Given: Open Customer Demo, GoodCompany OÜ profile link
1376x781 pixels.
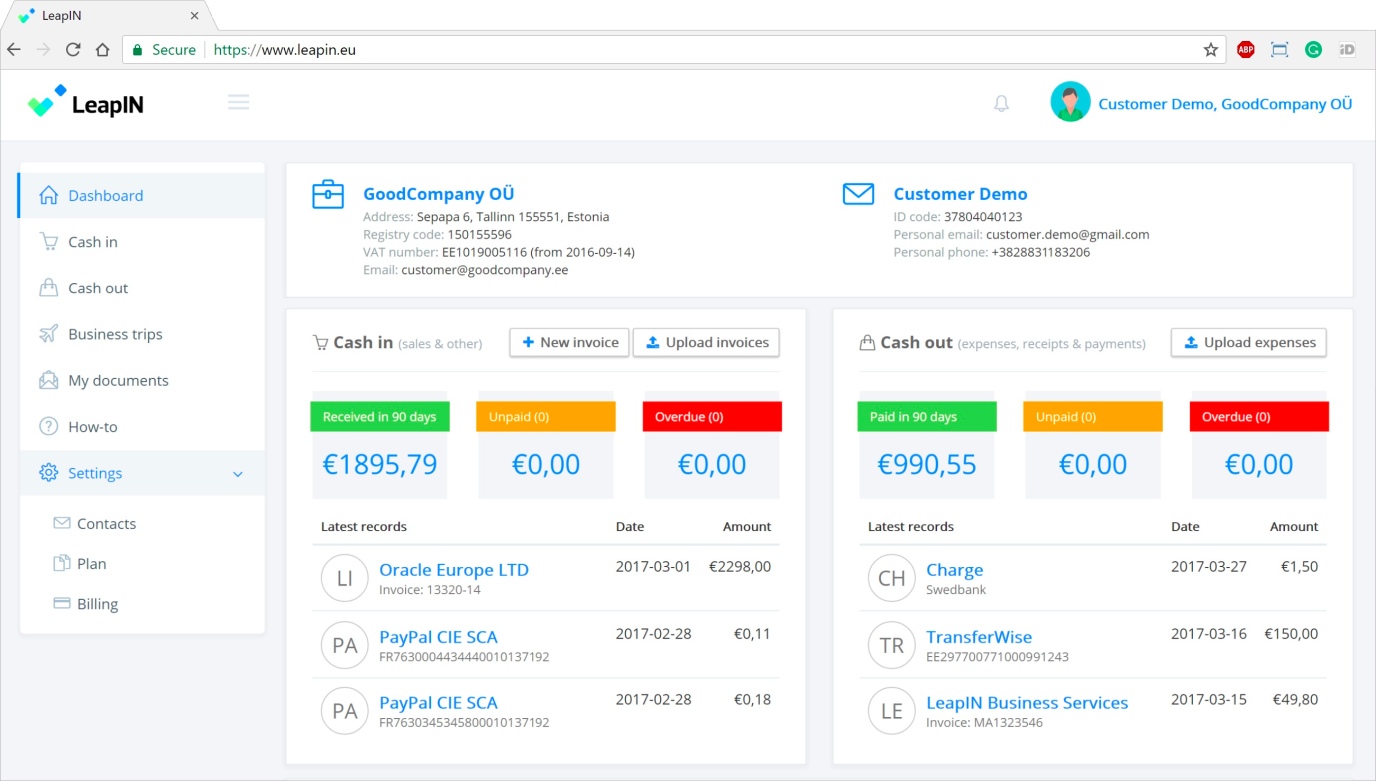Looking at the screenshot, I should 1225,104.
